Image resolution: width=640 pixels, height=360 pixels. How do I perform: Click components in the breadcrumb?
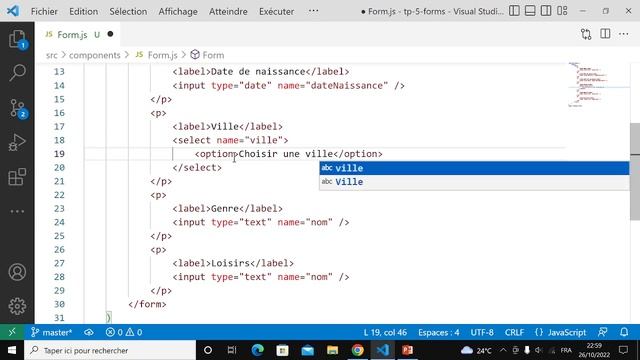94,55
